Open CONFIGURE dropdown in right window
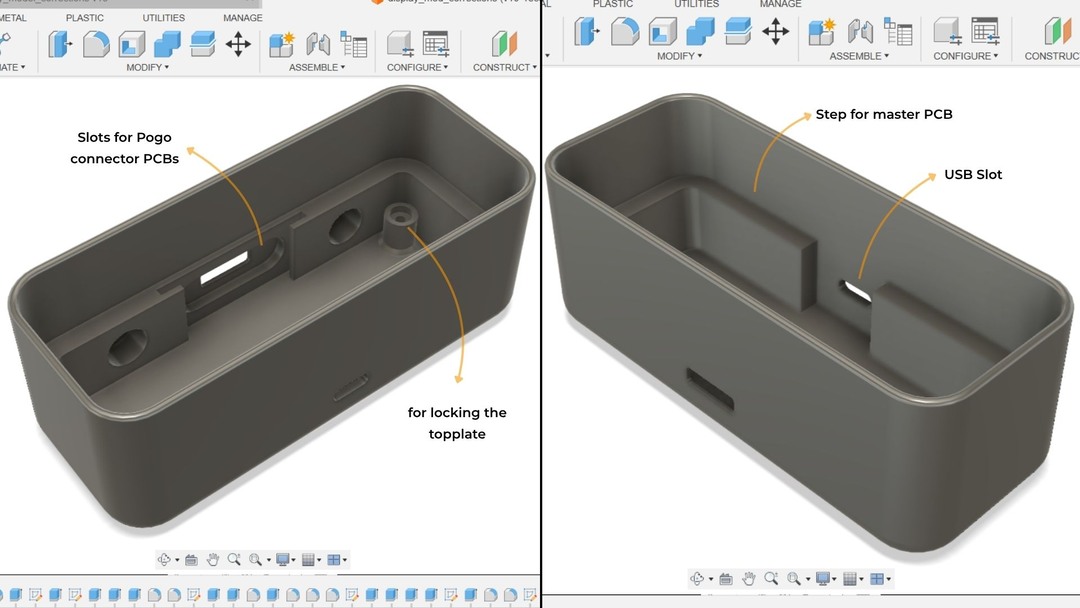Viewport: 1080px width, 608px height. (x=966, y=56)
